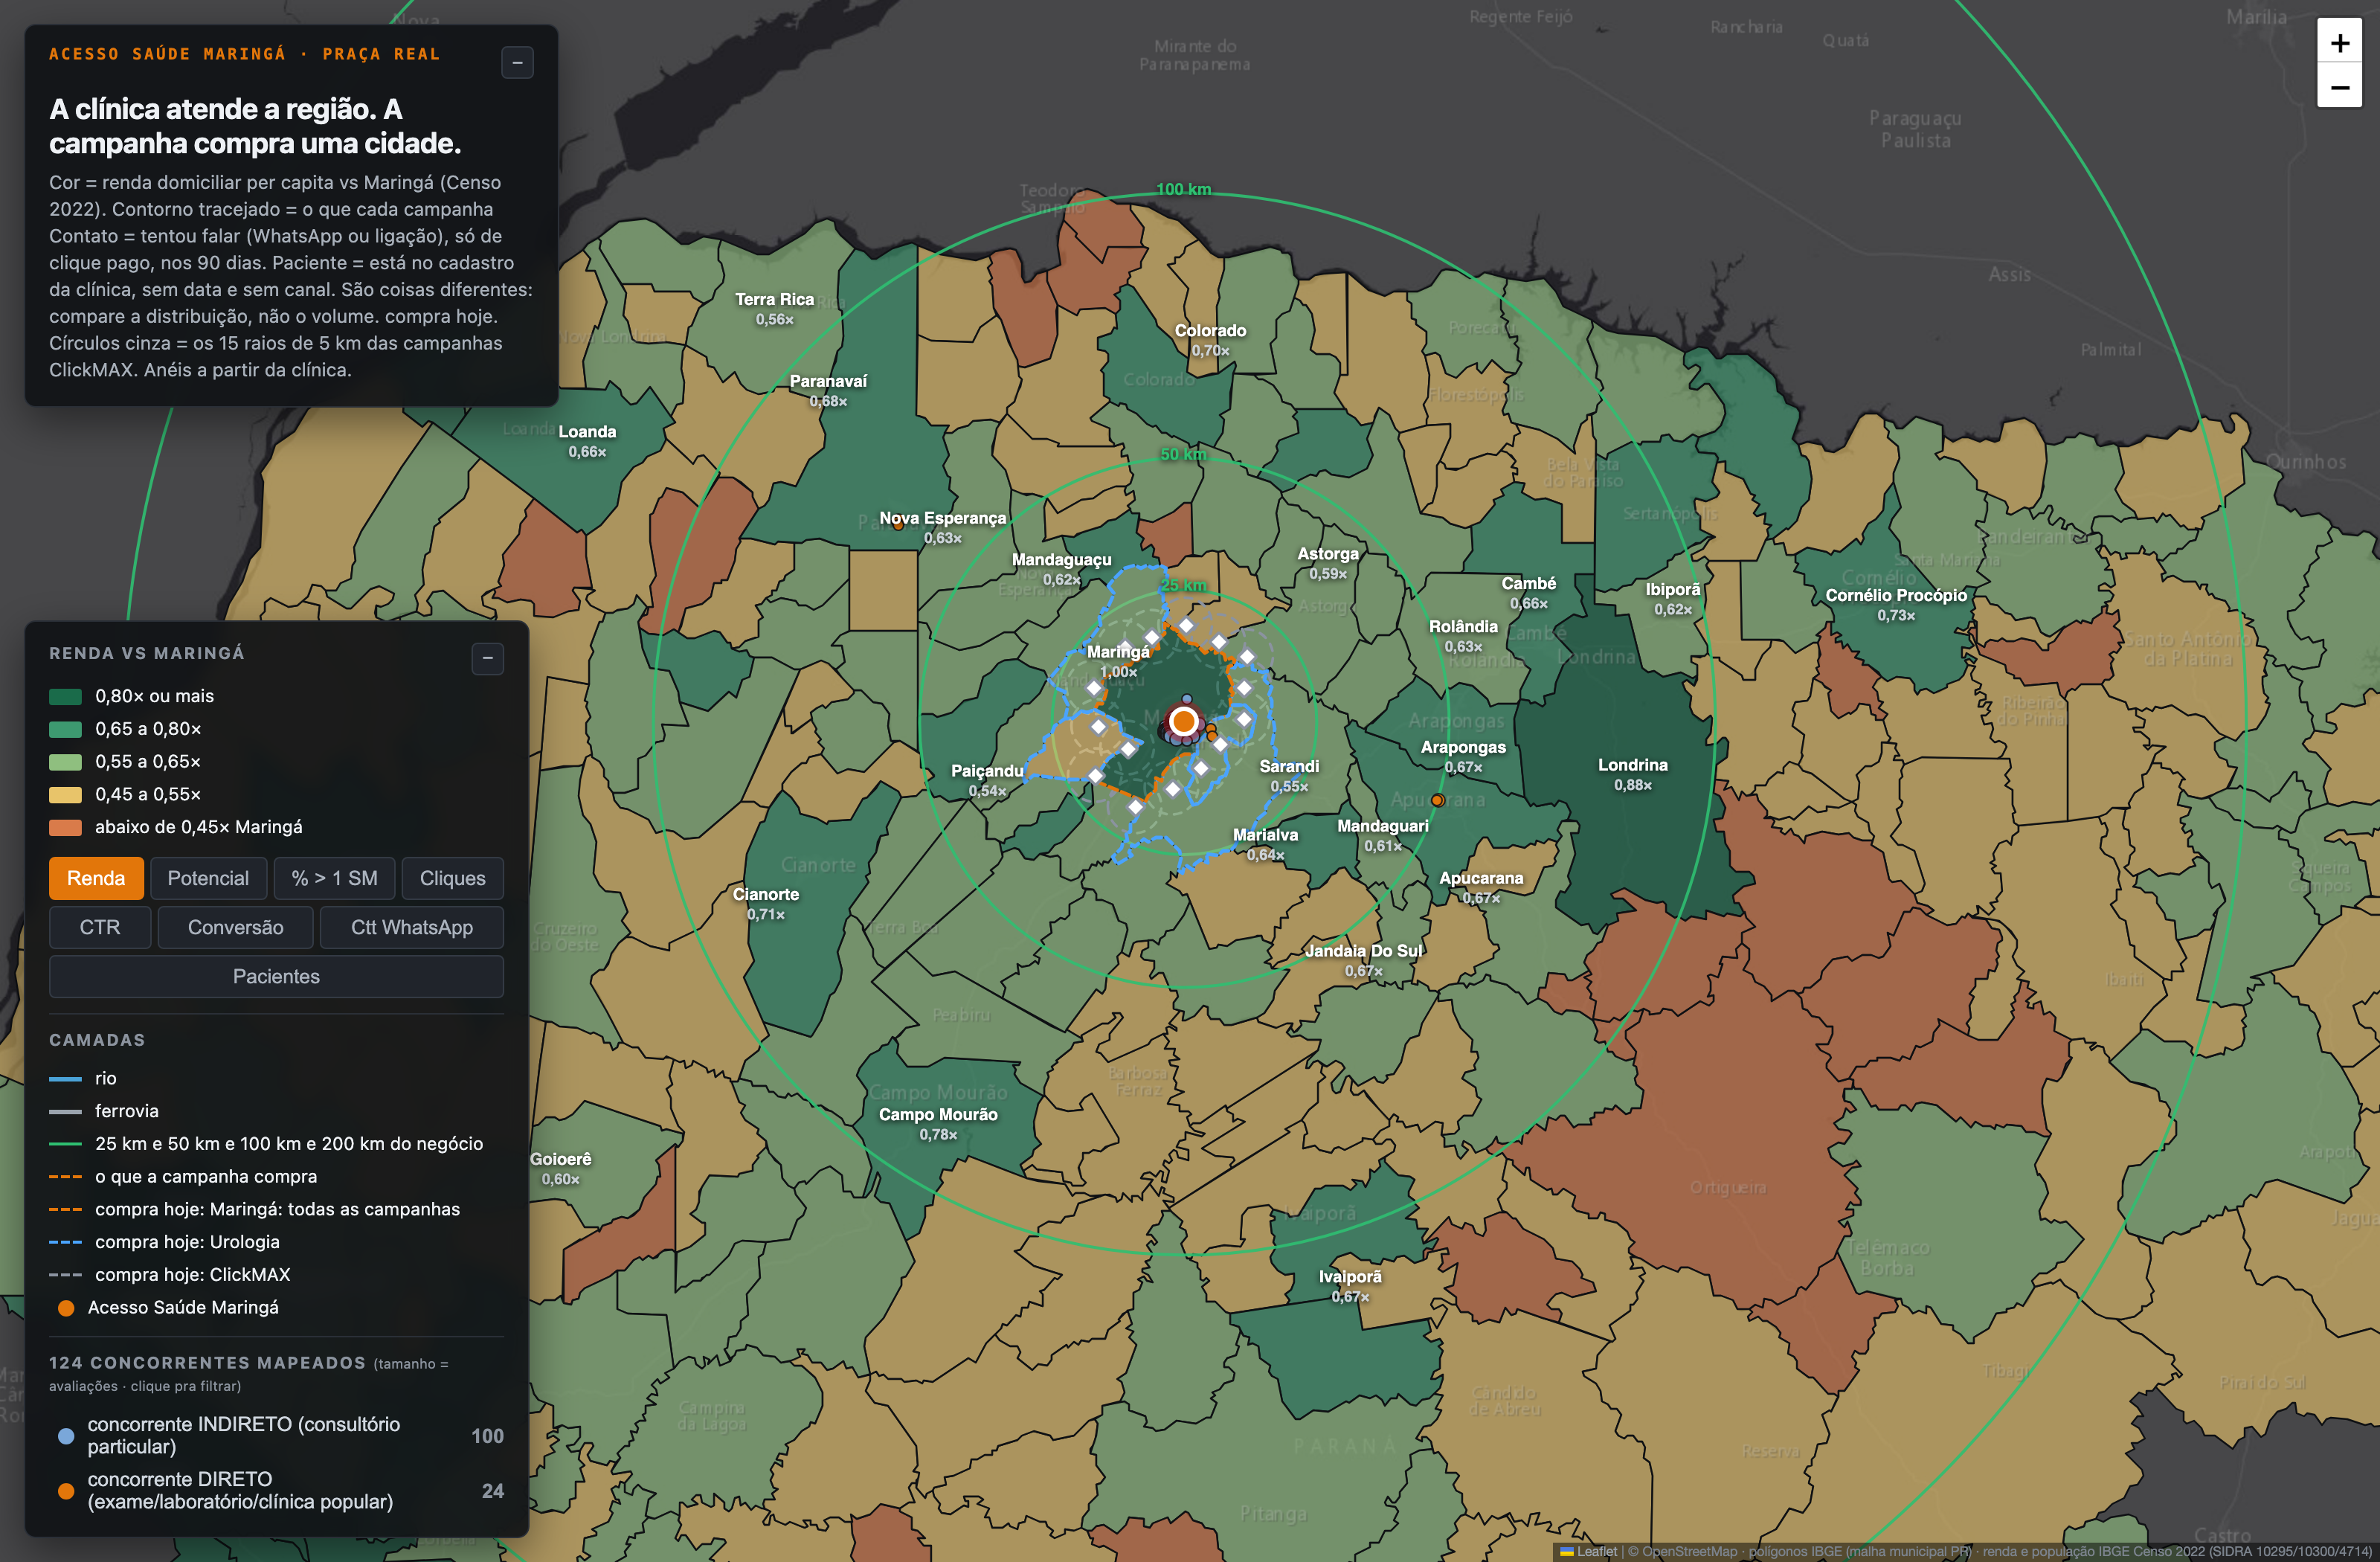Click the Ibiporã 0,62× label
Viewport: 2380px width, 1562px height.
pos(1673,599)
